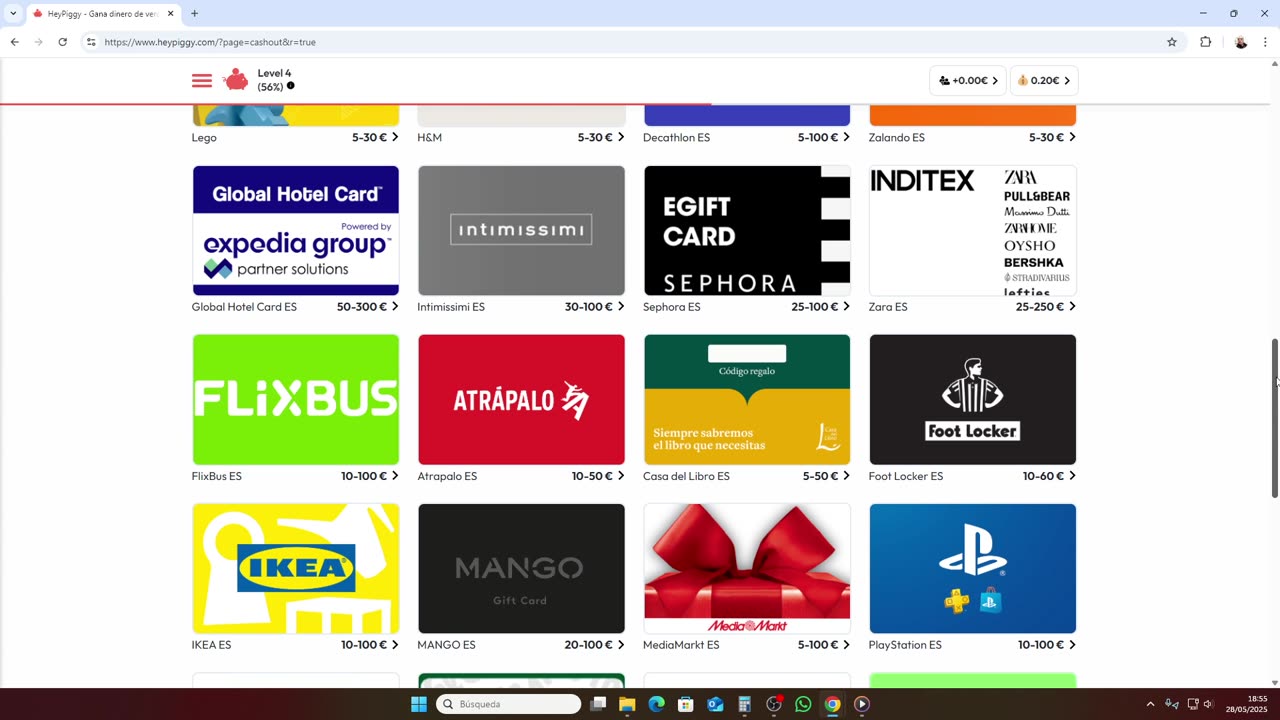The width and height of the screenshot is (1280, 720).
Task: Select the Global Hotel Card gift card
Action: [x=295, y=230]
